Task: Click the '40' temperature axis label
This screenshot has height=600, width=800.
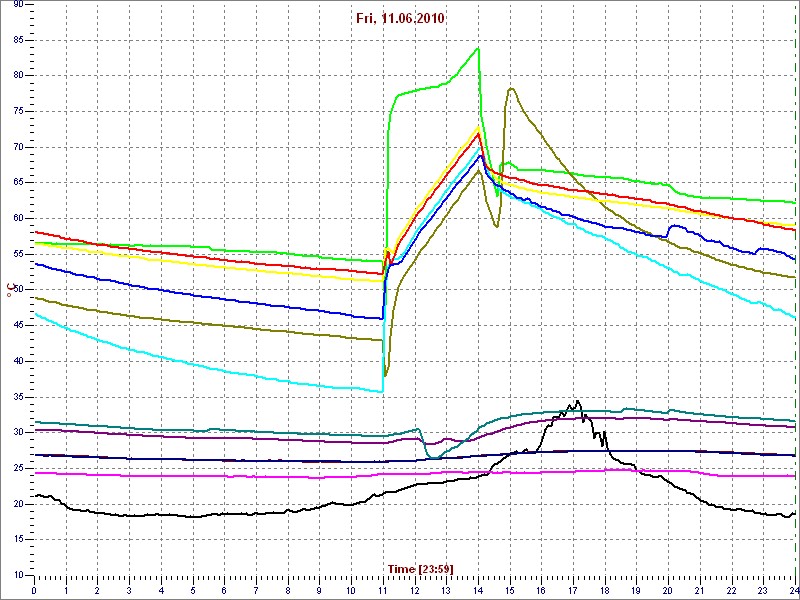Action: click(x=17, y=361)
